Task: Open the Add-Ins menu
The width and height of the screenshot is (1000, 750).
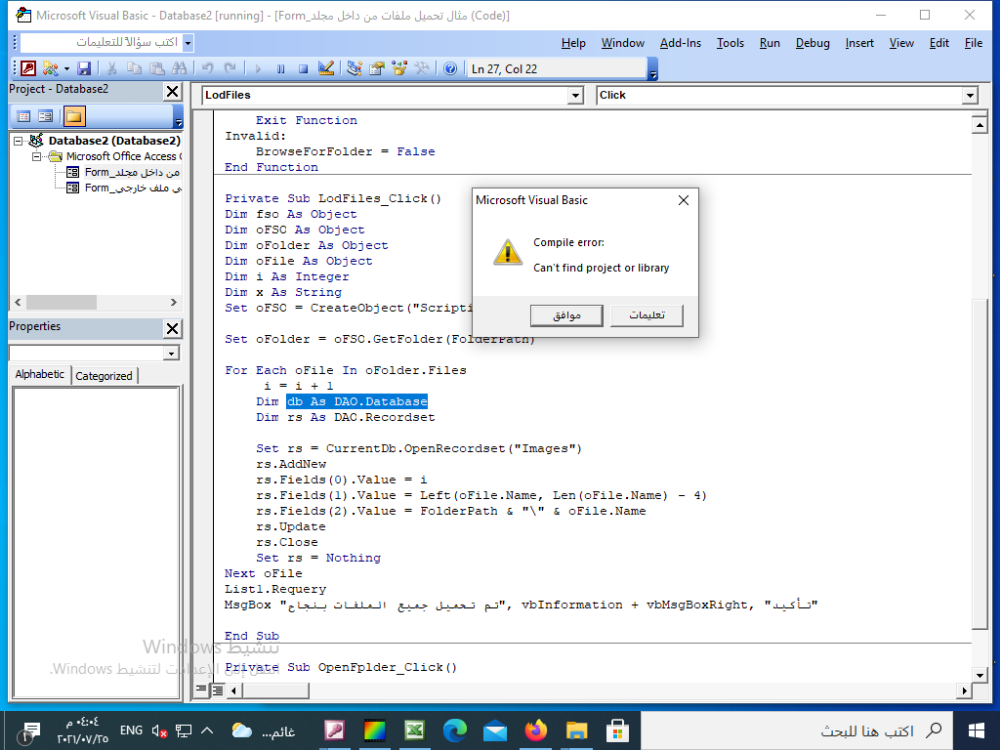Action: click(680, 43)
